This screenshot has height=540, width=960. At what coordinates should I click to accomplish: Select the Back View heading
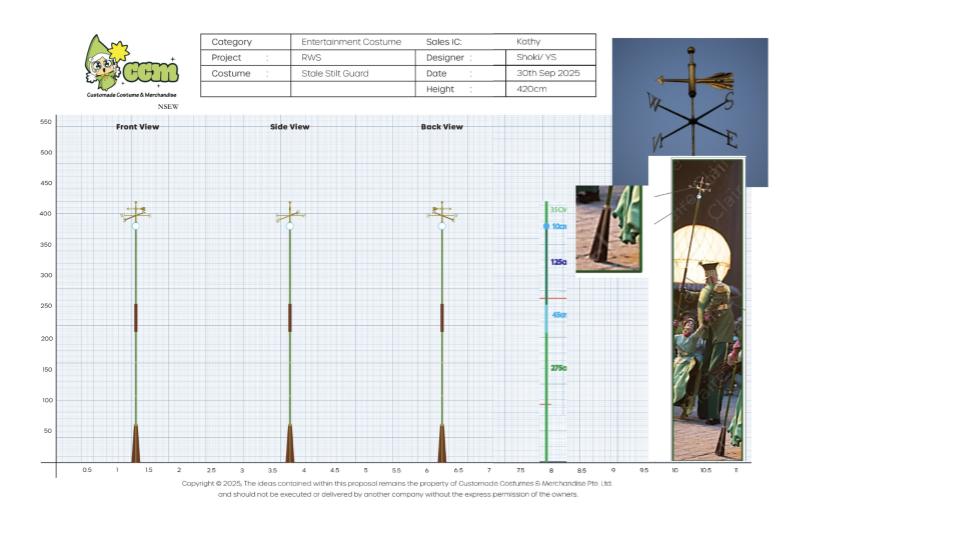442,127
